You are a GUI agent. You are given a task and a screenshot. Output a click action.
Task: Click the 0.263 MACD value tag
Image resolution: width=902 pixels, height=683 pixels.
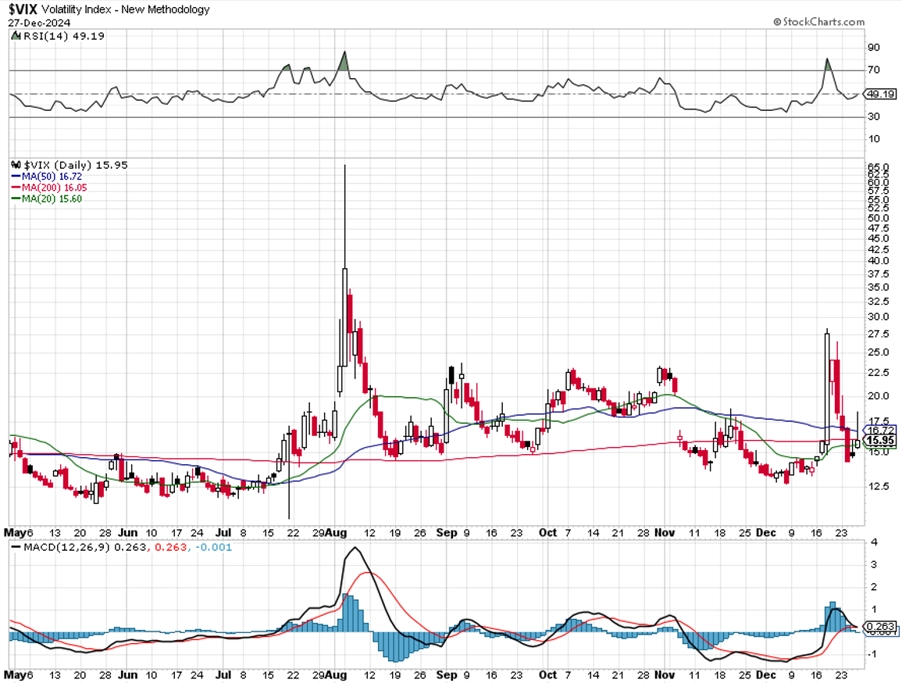coord(880,627)
